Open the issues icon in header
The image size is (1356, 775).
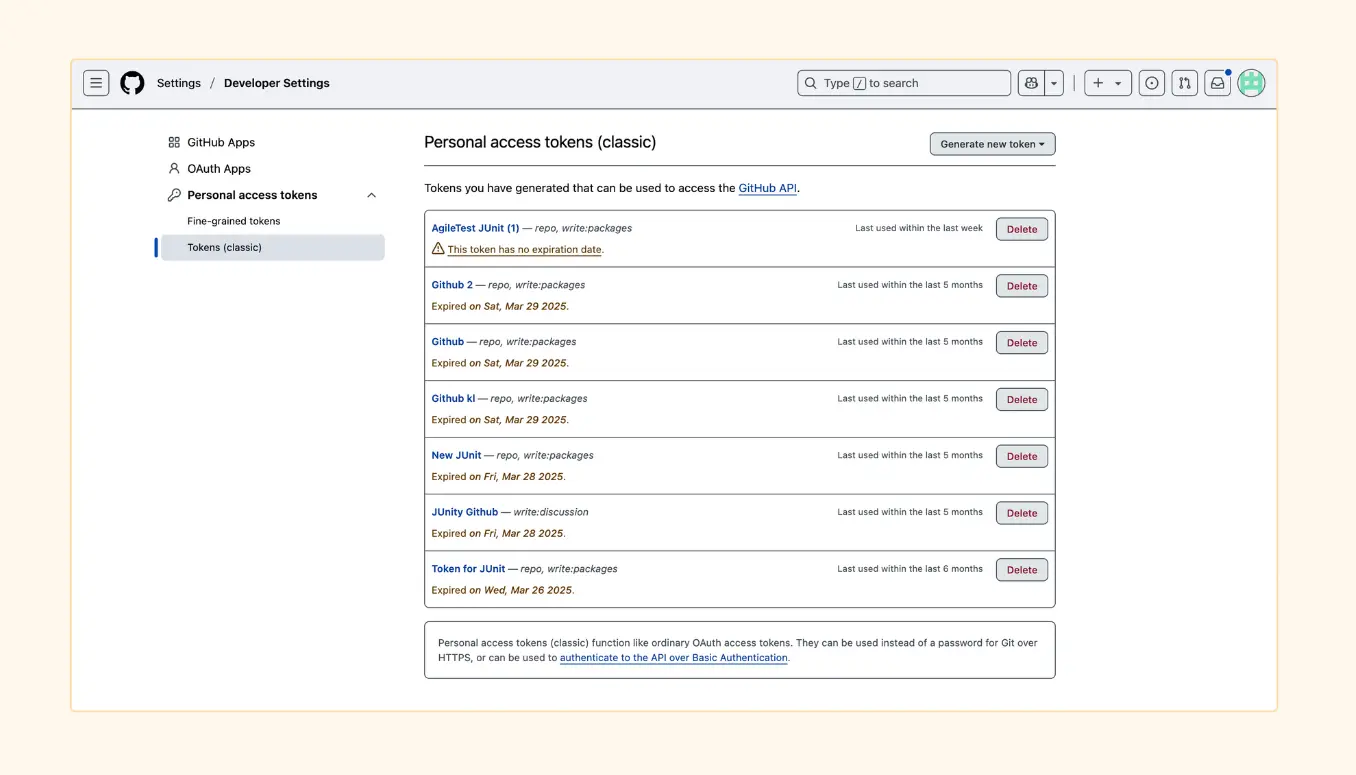pos(1152,83)
